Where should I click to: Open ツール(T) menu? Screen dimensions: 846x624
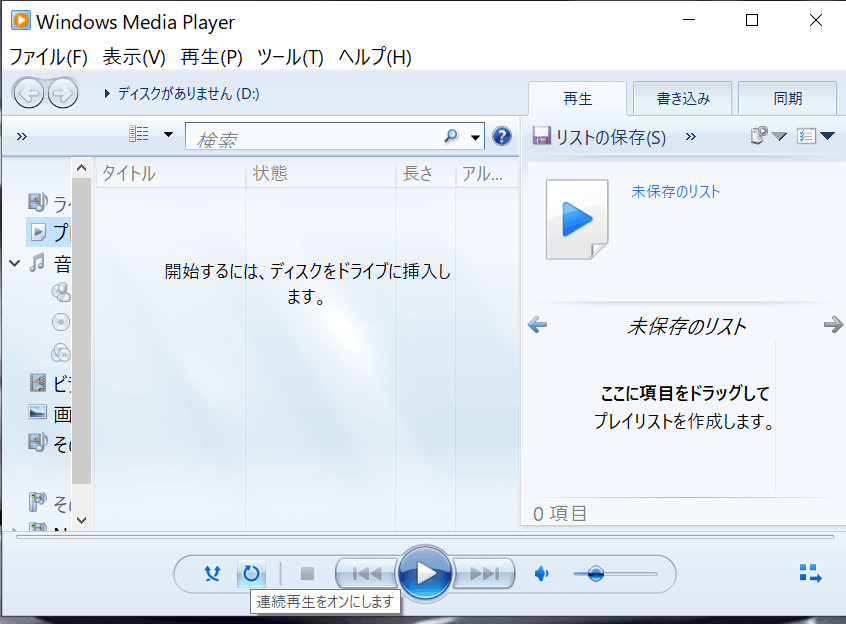(290, 57)
